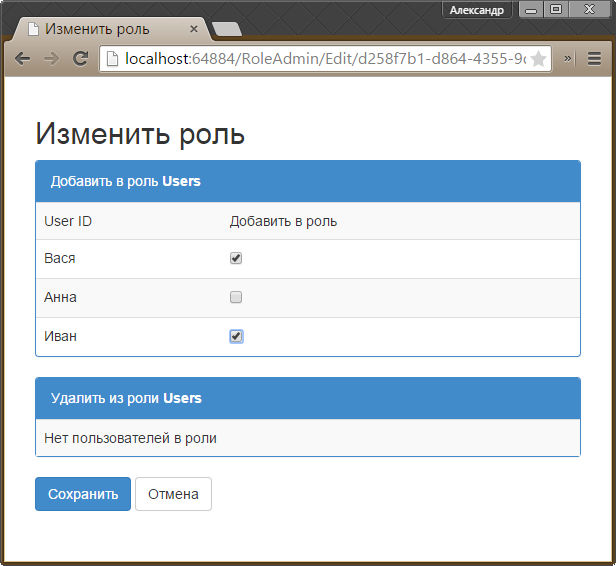Screen dimensions: 616x566
Task: Click the page icon in address bar
Action: (x=113, y=59)
